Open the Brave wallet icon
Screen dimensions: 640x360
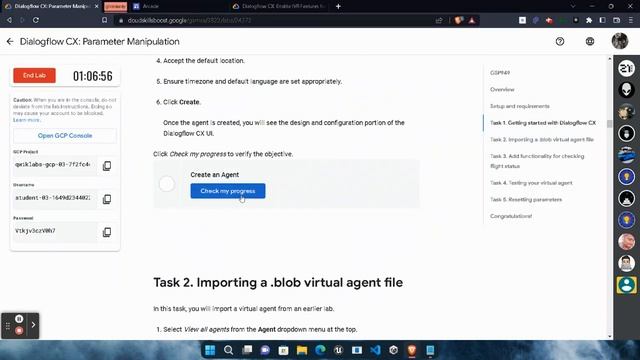tap(616, 20)
